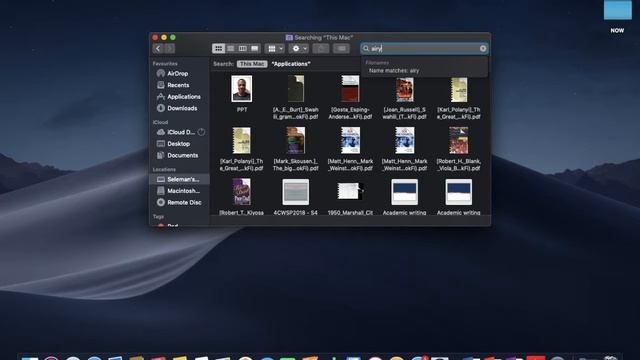Go back in Finder history
This screenshot has height=360, width=640.
coord(158,49)
